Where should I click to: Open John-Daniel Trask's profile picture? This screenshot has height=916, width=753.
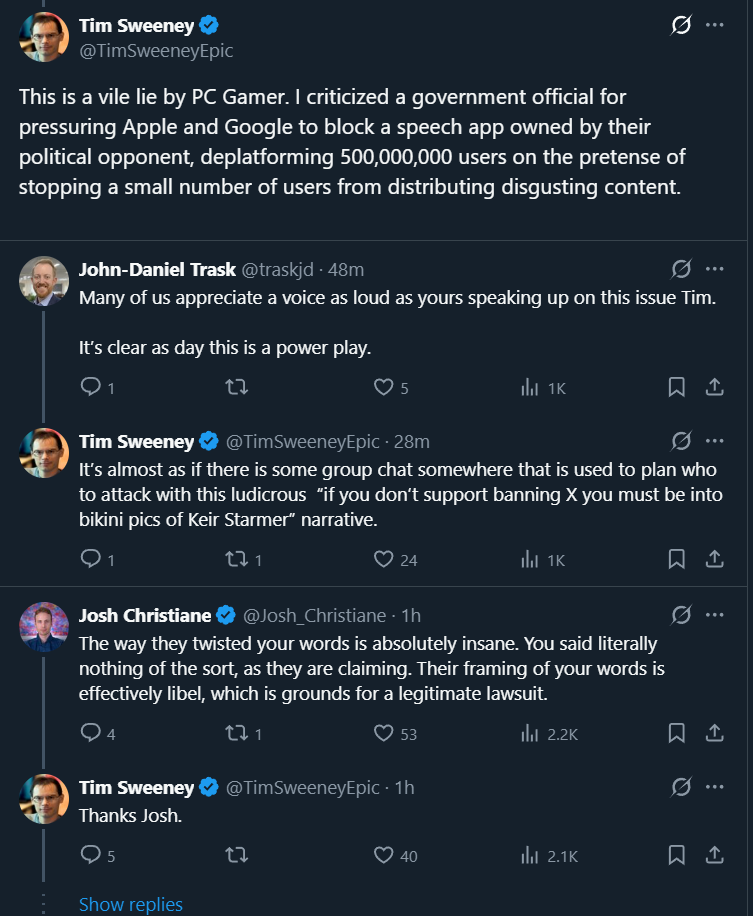44,281
